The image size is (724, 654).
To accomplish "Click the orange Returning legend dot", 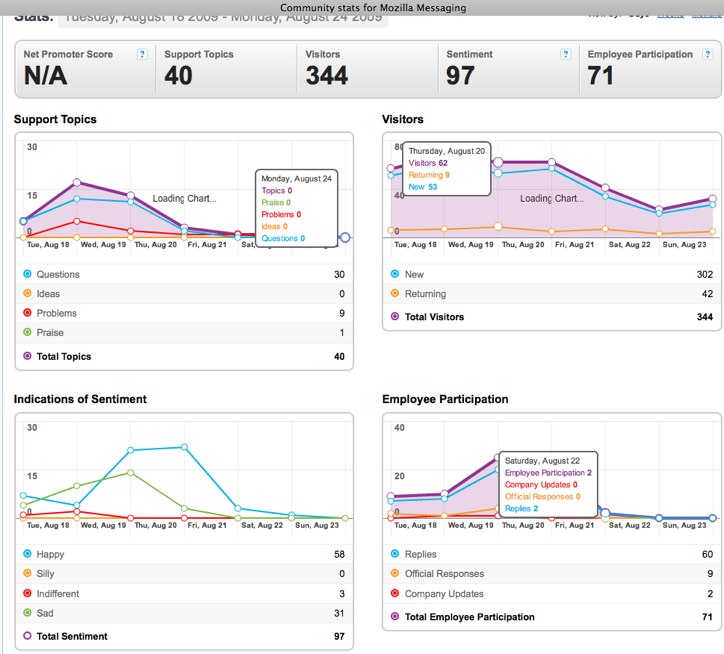I will point(394,294).
